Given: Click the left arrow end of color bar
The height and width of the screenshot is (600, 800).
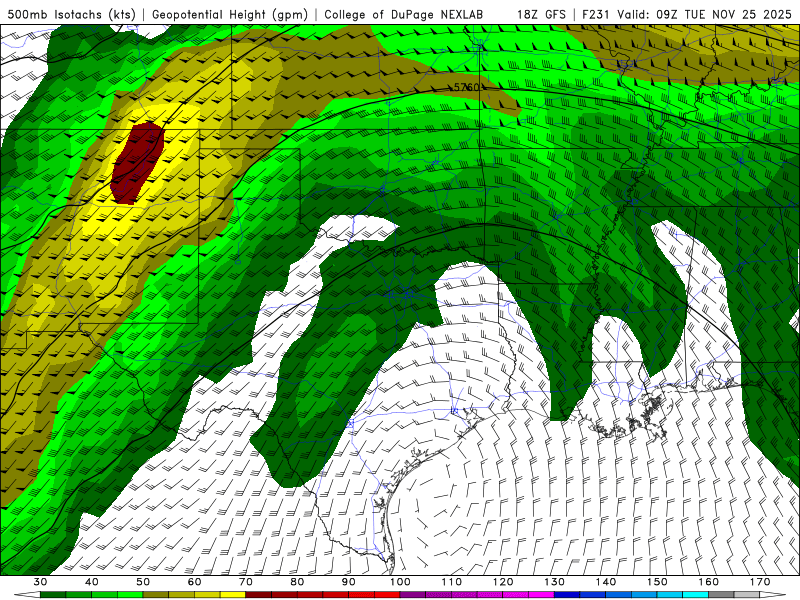Looking at the screenshot, I should coord(27,595).
